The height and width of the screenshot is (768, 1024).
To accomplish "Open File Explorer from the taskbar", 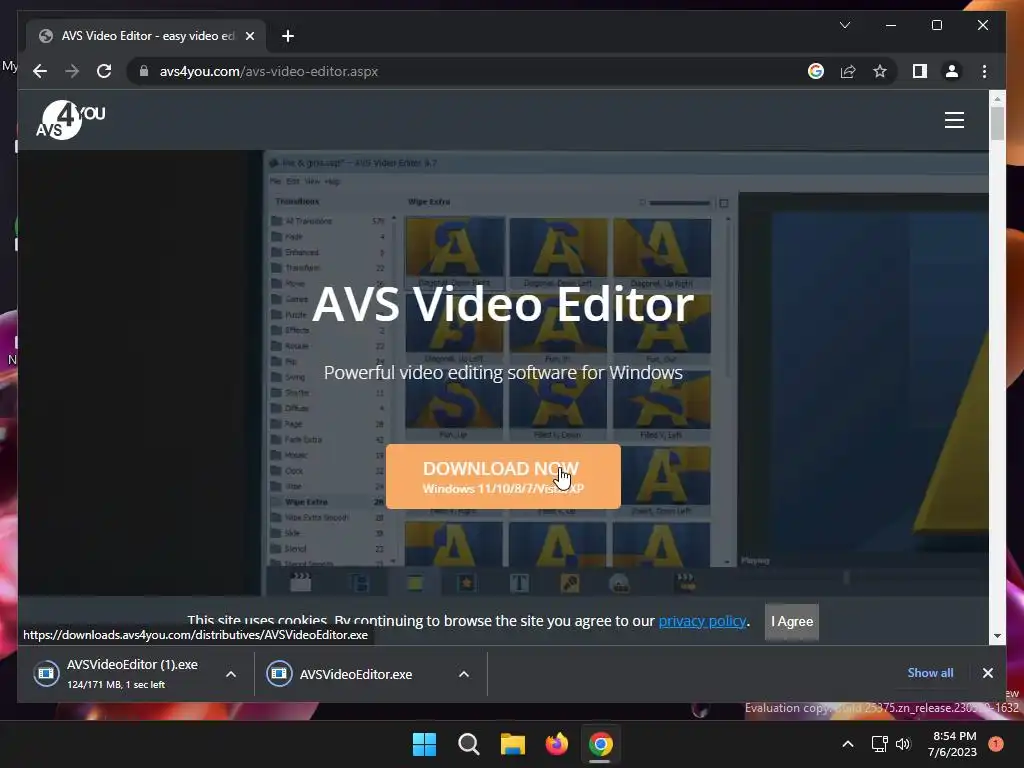I will [x=513, y=744].
